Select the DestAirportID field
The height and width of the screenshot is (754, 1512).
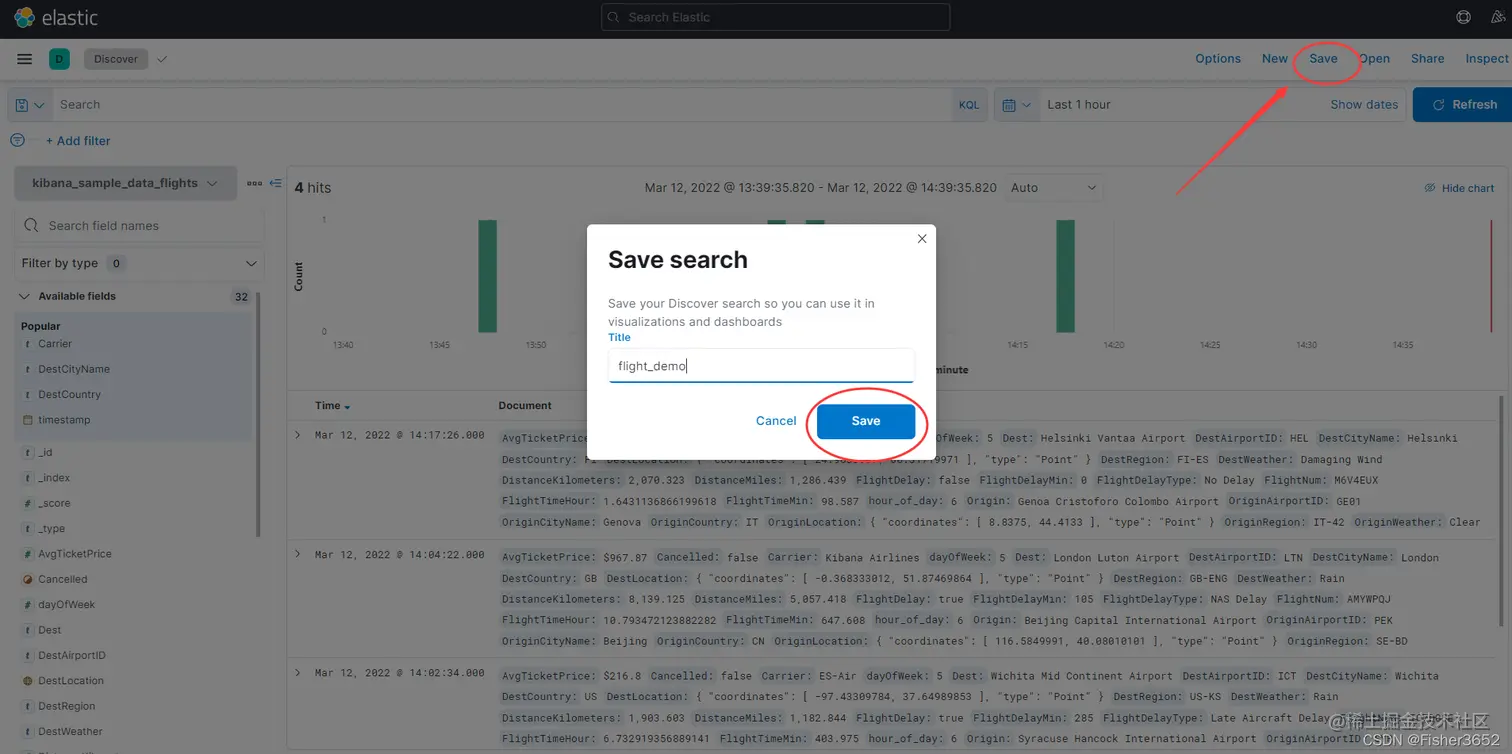click(x=72, y=656)
